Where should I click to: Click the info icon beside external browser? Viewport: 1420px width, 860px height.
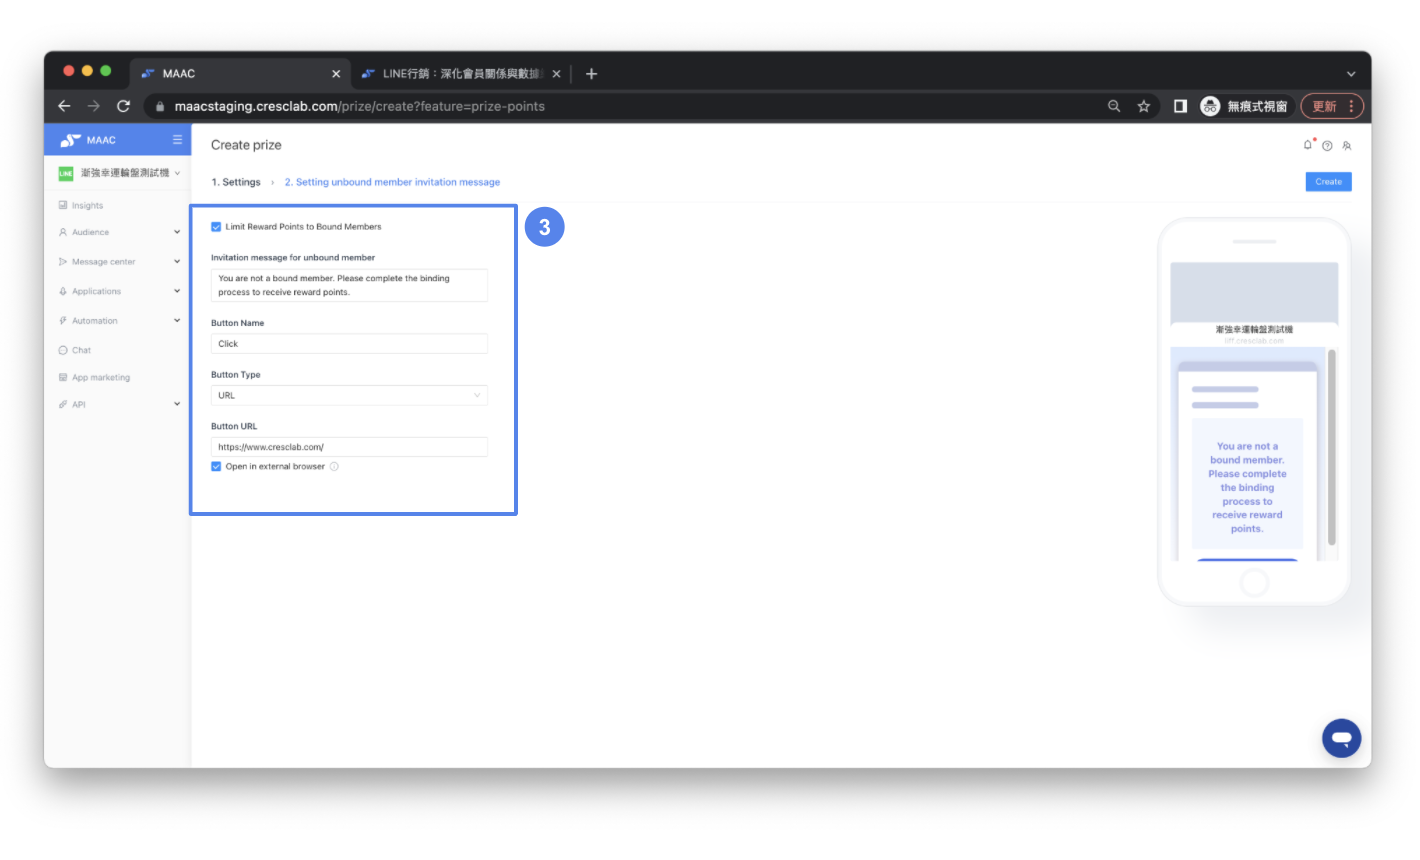point(334,467)
